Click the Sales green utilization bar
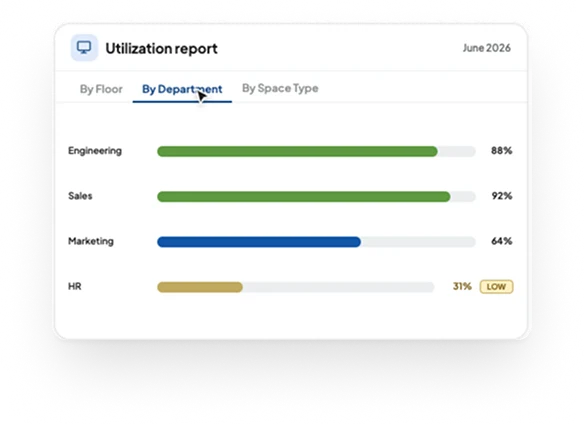This screenshot has width=584, height=424. (304, 196)
